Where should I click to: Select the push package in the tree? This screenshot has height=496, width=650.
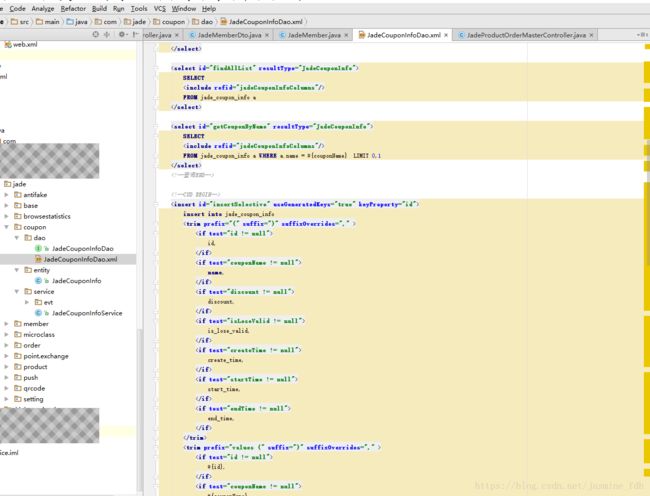tap(31, 377)
